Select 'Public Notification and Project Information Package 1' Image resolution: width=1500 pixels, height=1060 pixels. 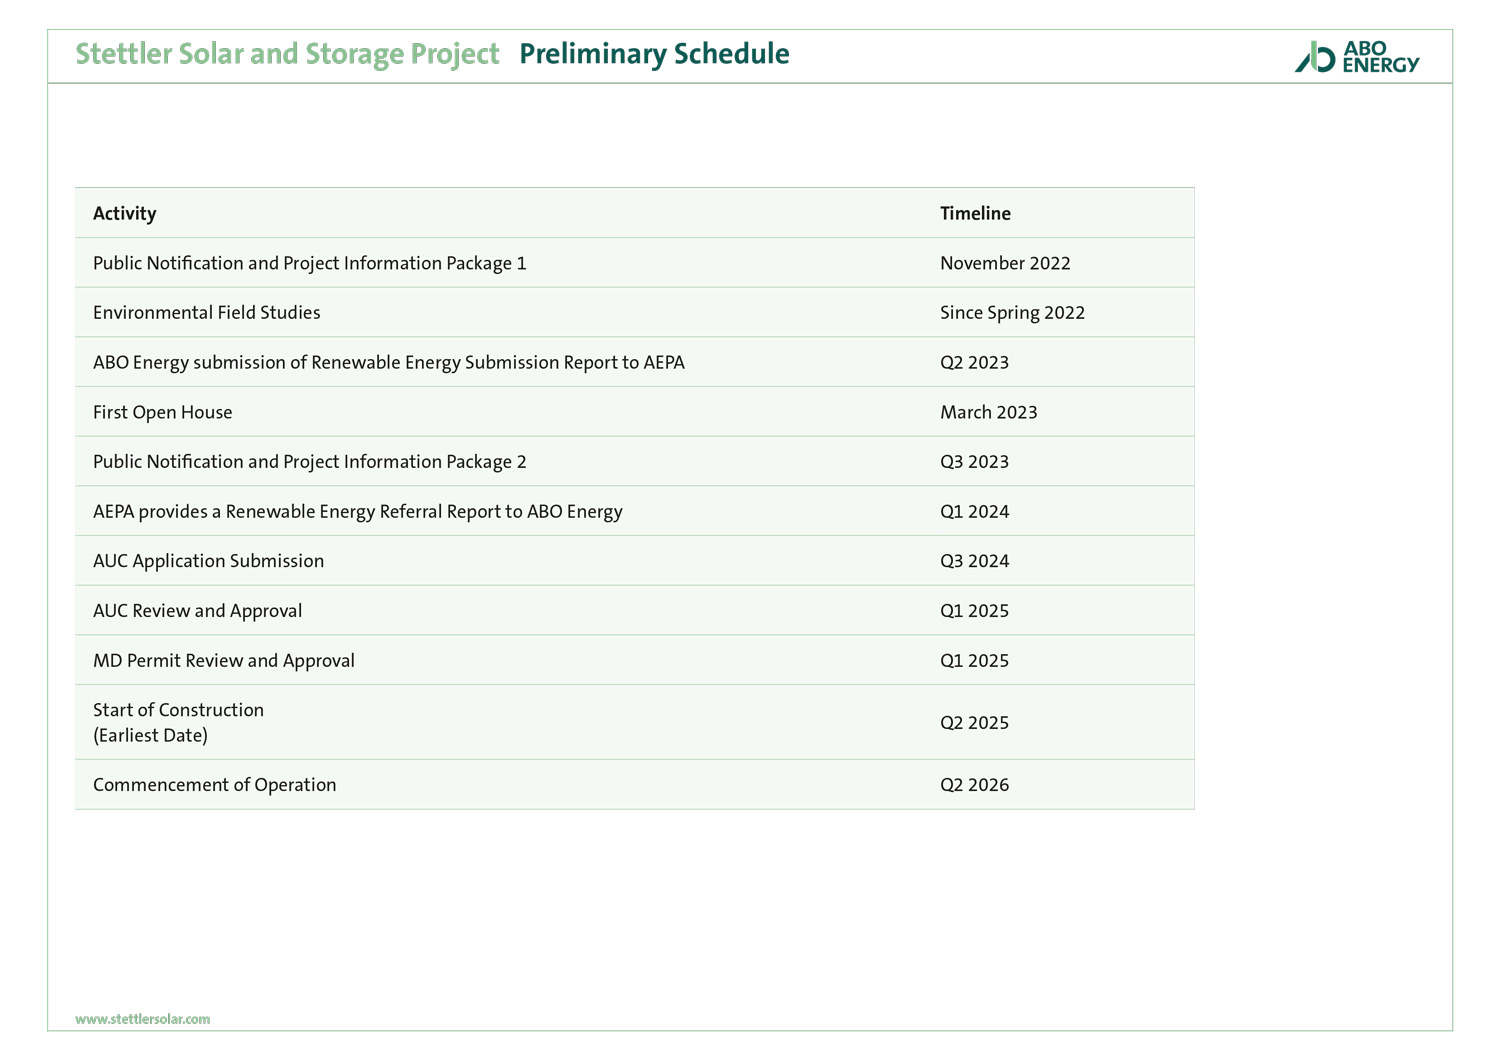pyautogui.click(x=310, y=263)
